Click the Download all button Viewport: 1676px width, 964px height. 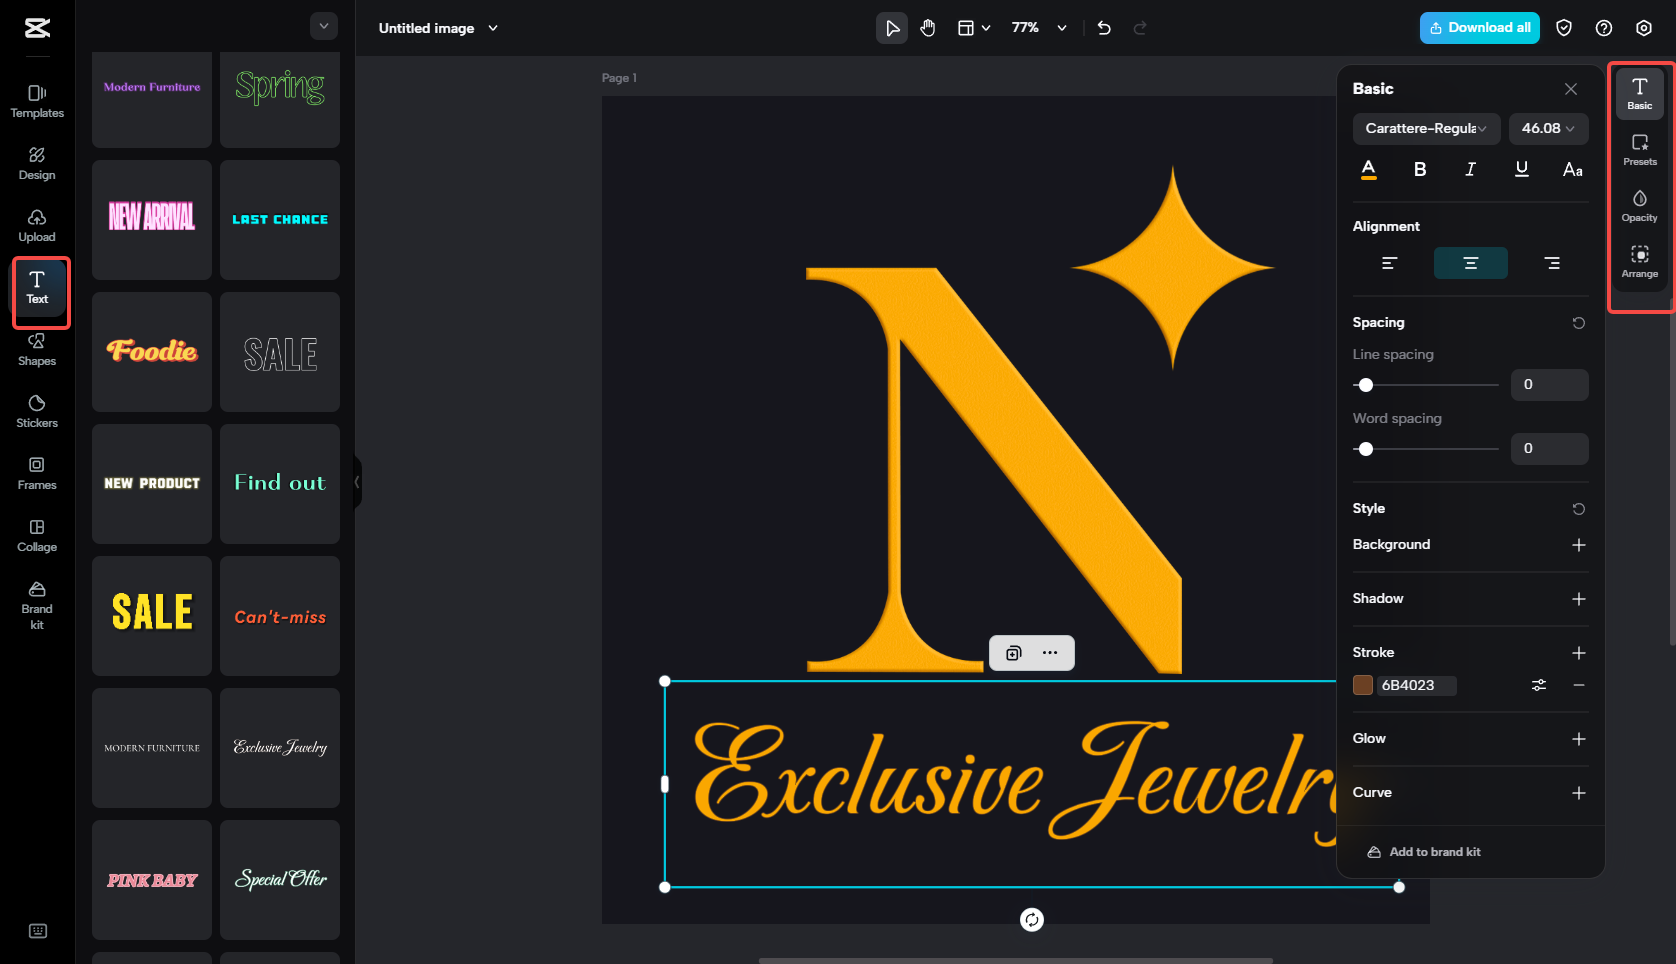[x=1479, y=28]
